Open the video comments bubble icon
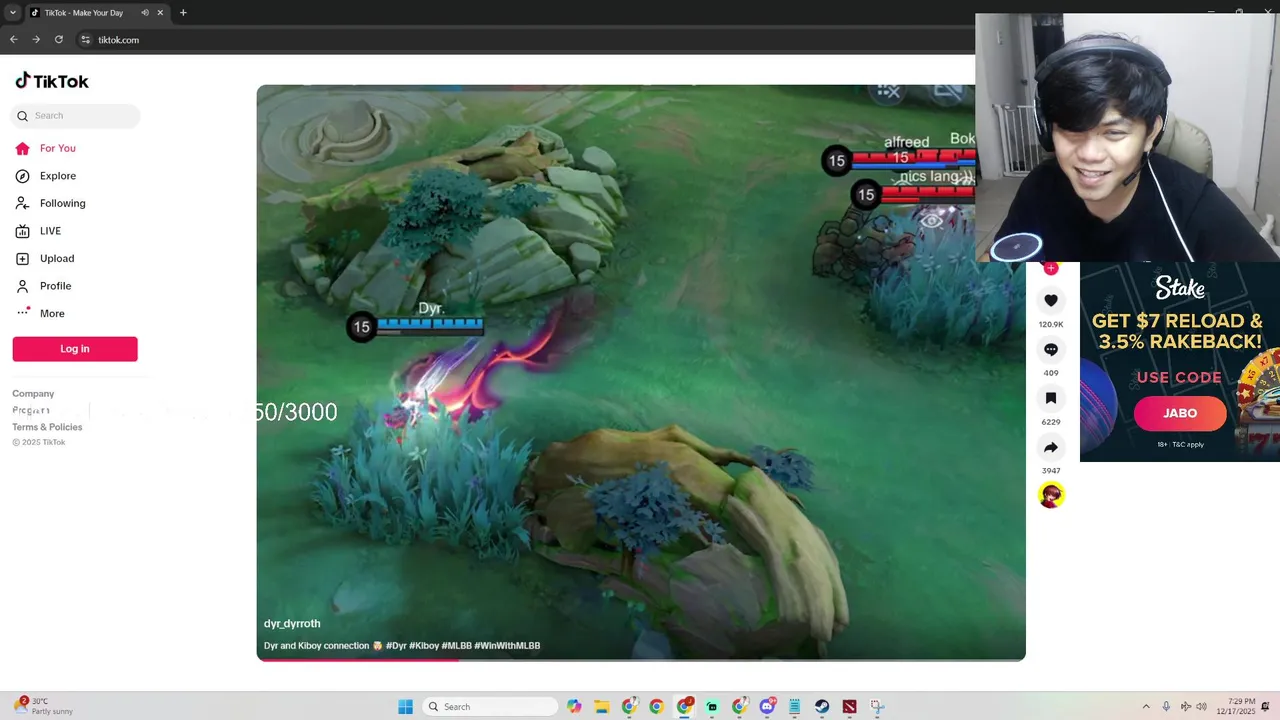The height and width of the screenshot is (720, 1280). pos(1051,349)
